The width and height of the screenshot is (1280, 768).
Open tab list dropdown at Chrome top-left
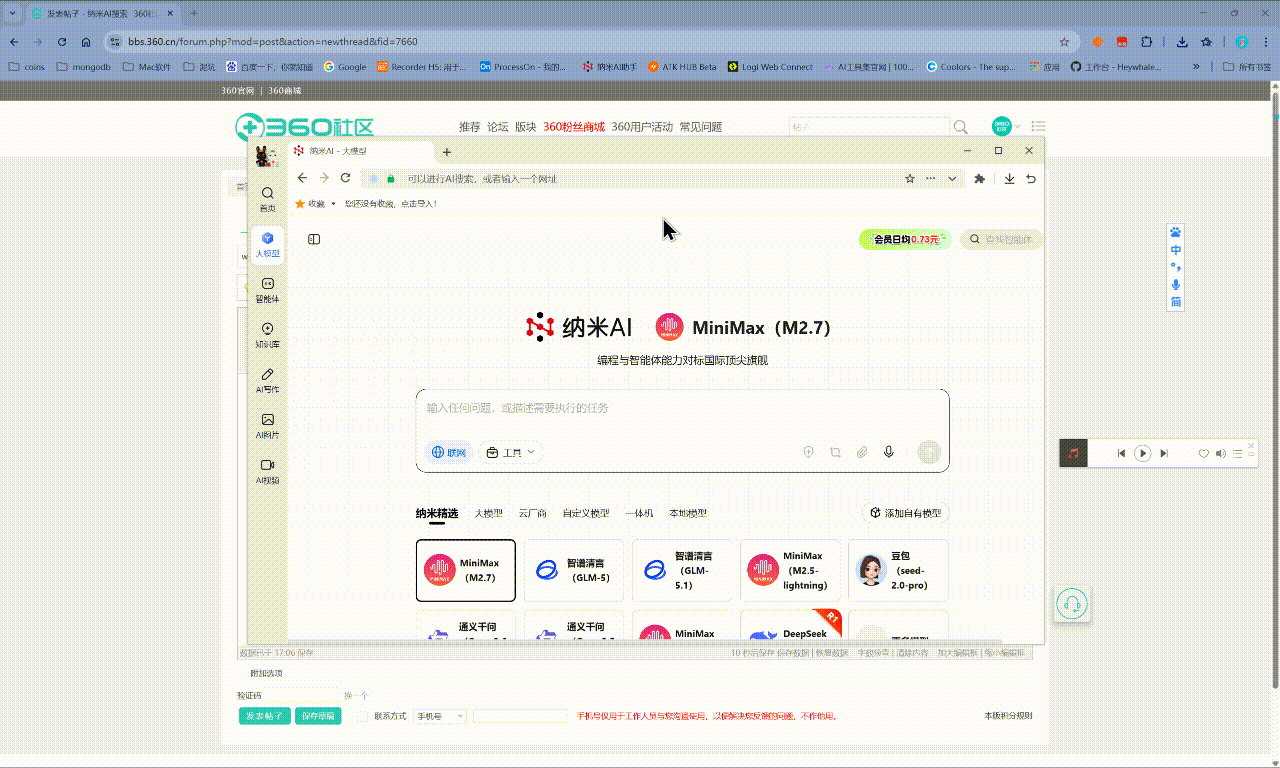point(13,13)
